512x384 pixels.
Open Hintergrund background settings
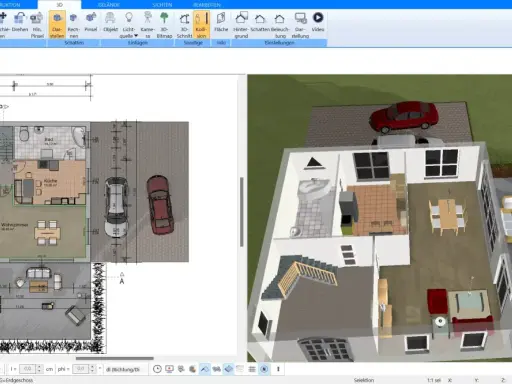[241, 25]
